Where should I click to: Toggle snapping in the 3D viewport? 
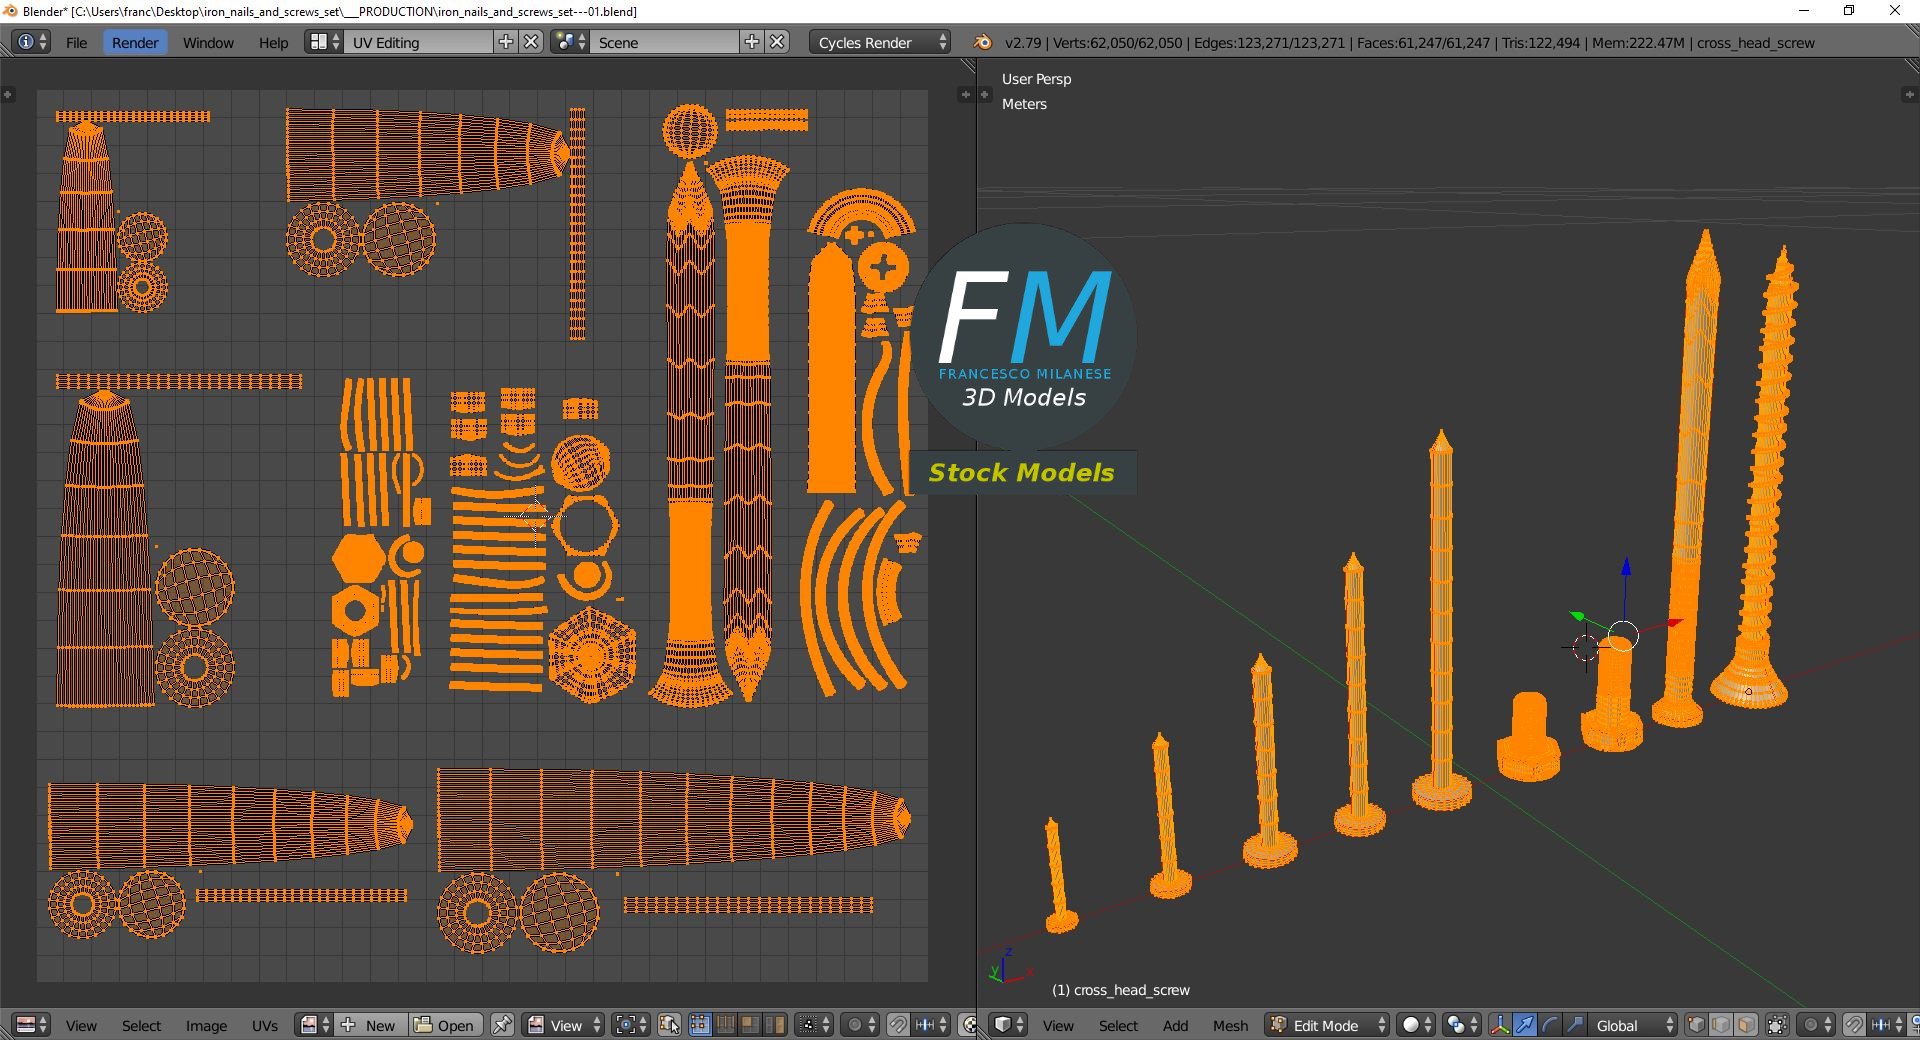(1854, 1025)
